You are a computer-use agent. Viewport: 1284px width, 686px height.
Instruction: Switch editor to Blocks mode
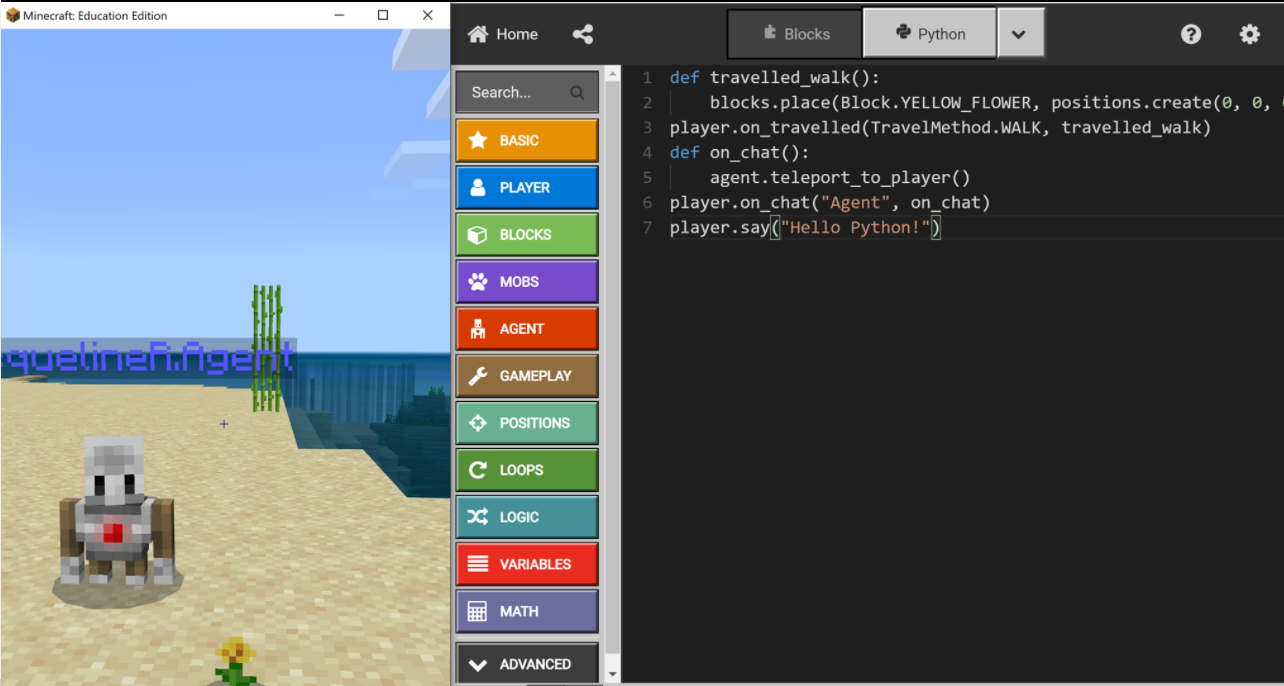tap(795, 34)
